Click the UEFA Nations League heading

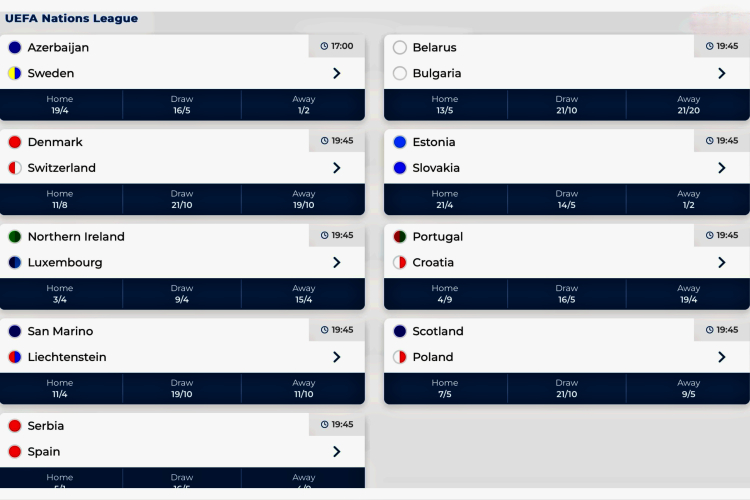point(72,18)
